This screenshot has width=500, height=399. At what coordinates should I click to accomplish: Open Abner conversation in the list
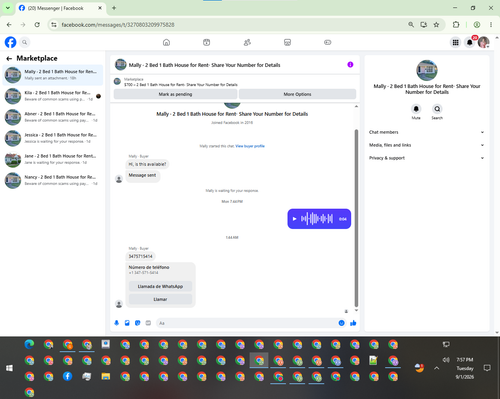53,117
